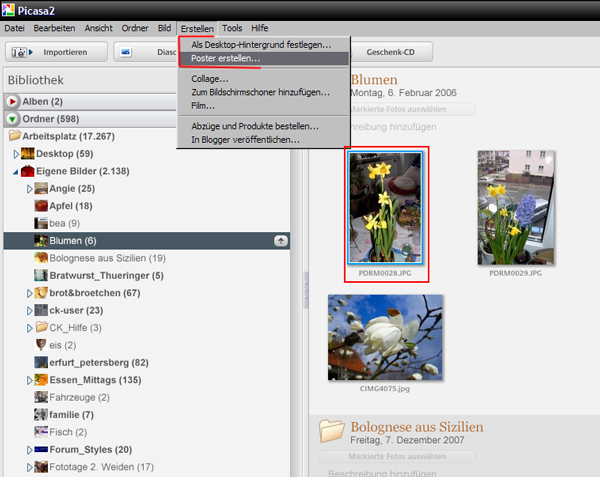Toggle the Ordner section green arrow
600x477 pixels.
click(x=12, y=118)
